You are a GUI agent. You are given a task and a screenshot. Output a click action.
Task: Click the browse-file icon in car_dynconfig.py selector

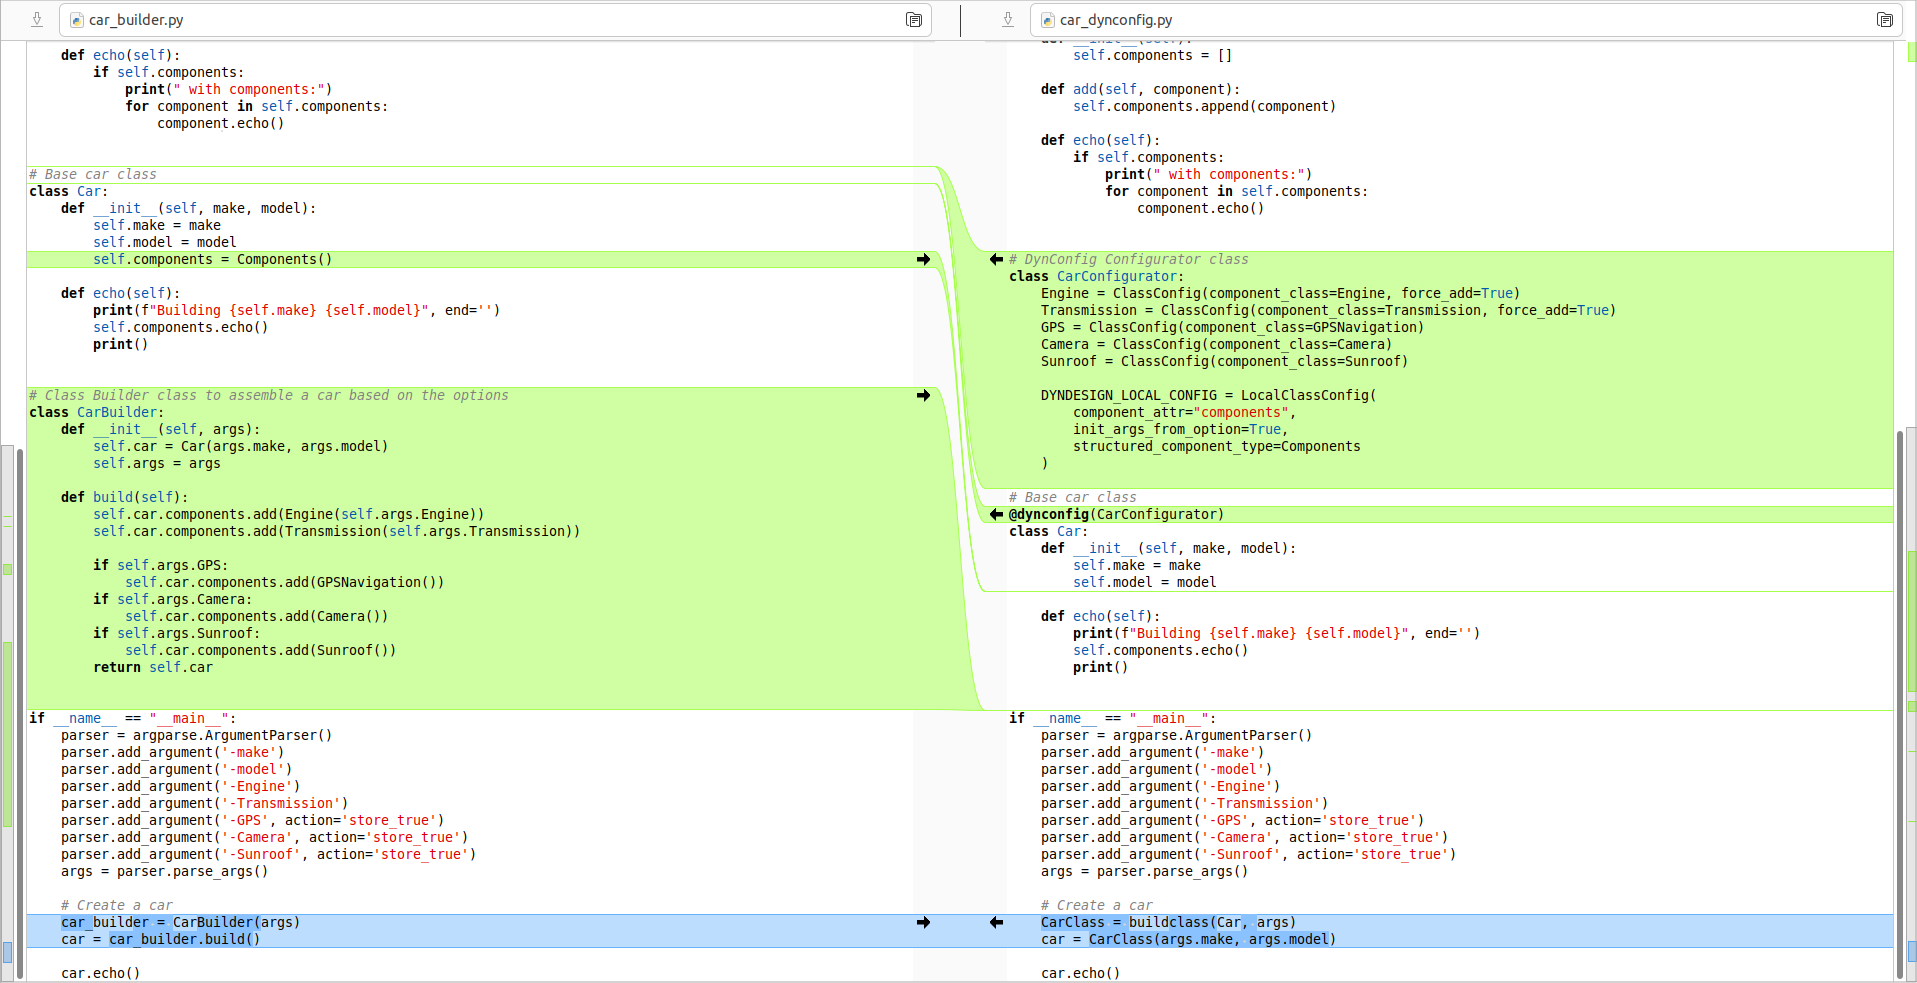point(1884,20)
